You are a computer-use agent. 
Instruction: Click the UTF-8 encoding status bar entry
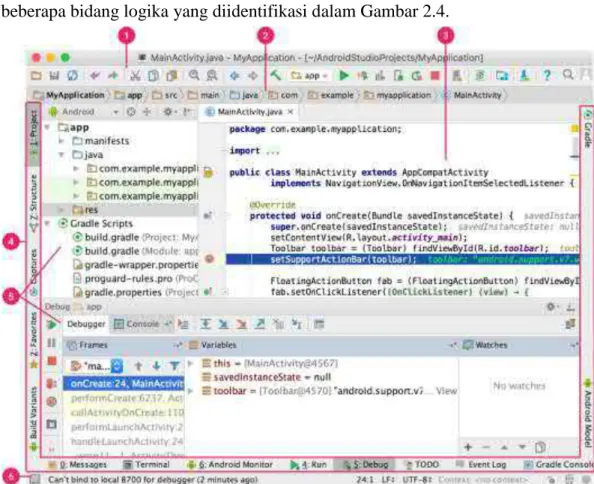point(417,480)
